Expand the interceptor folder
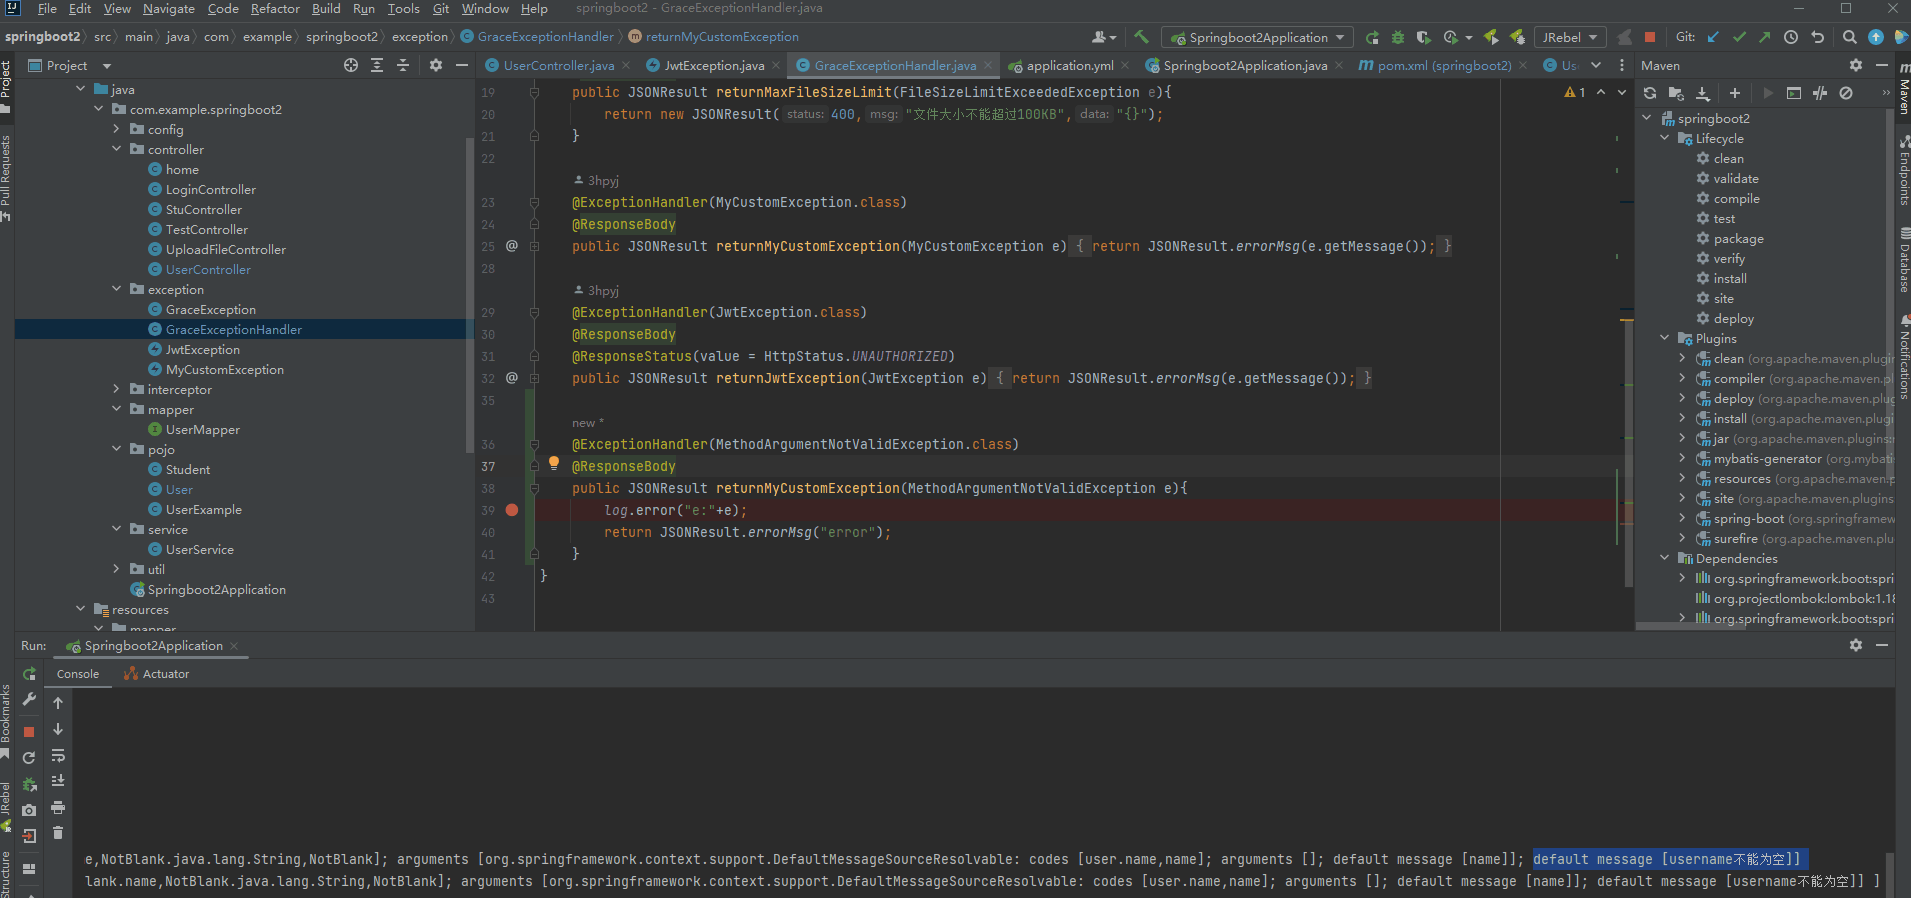 116,389
